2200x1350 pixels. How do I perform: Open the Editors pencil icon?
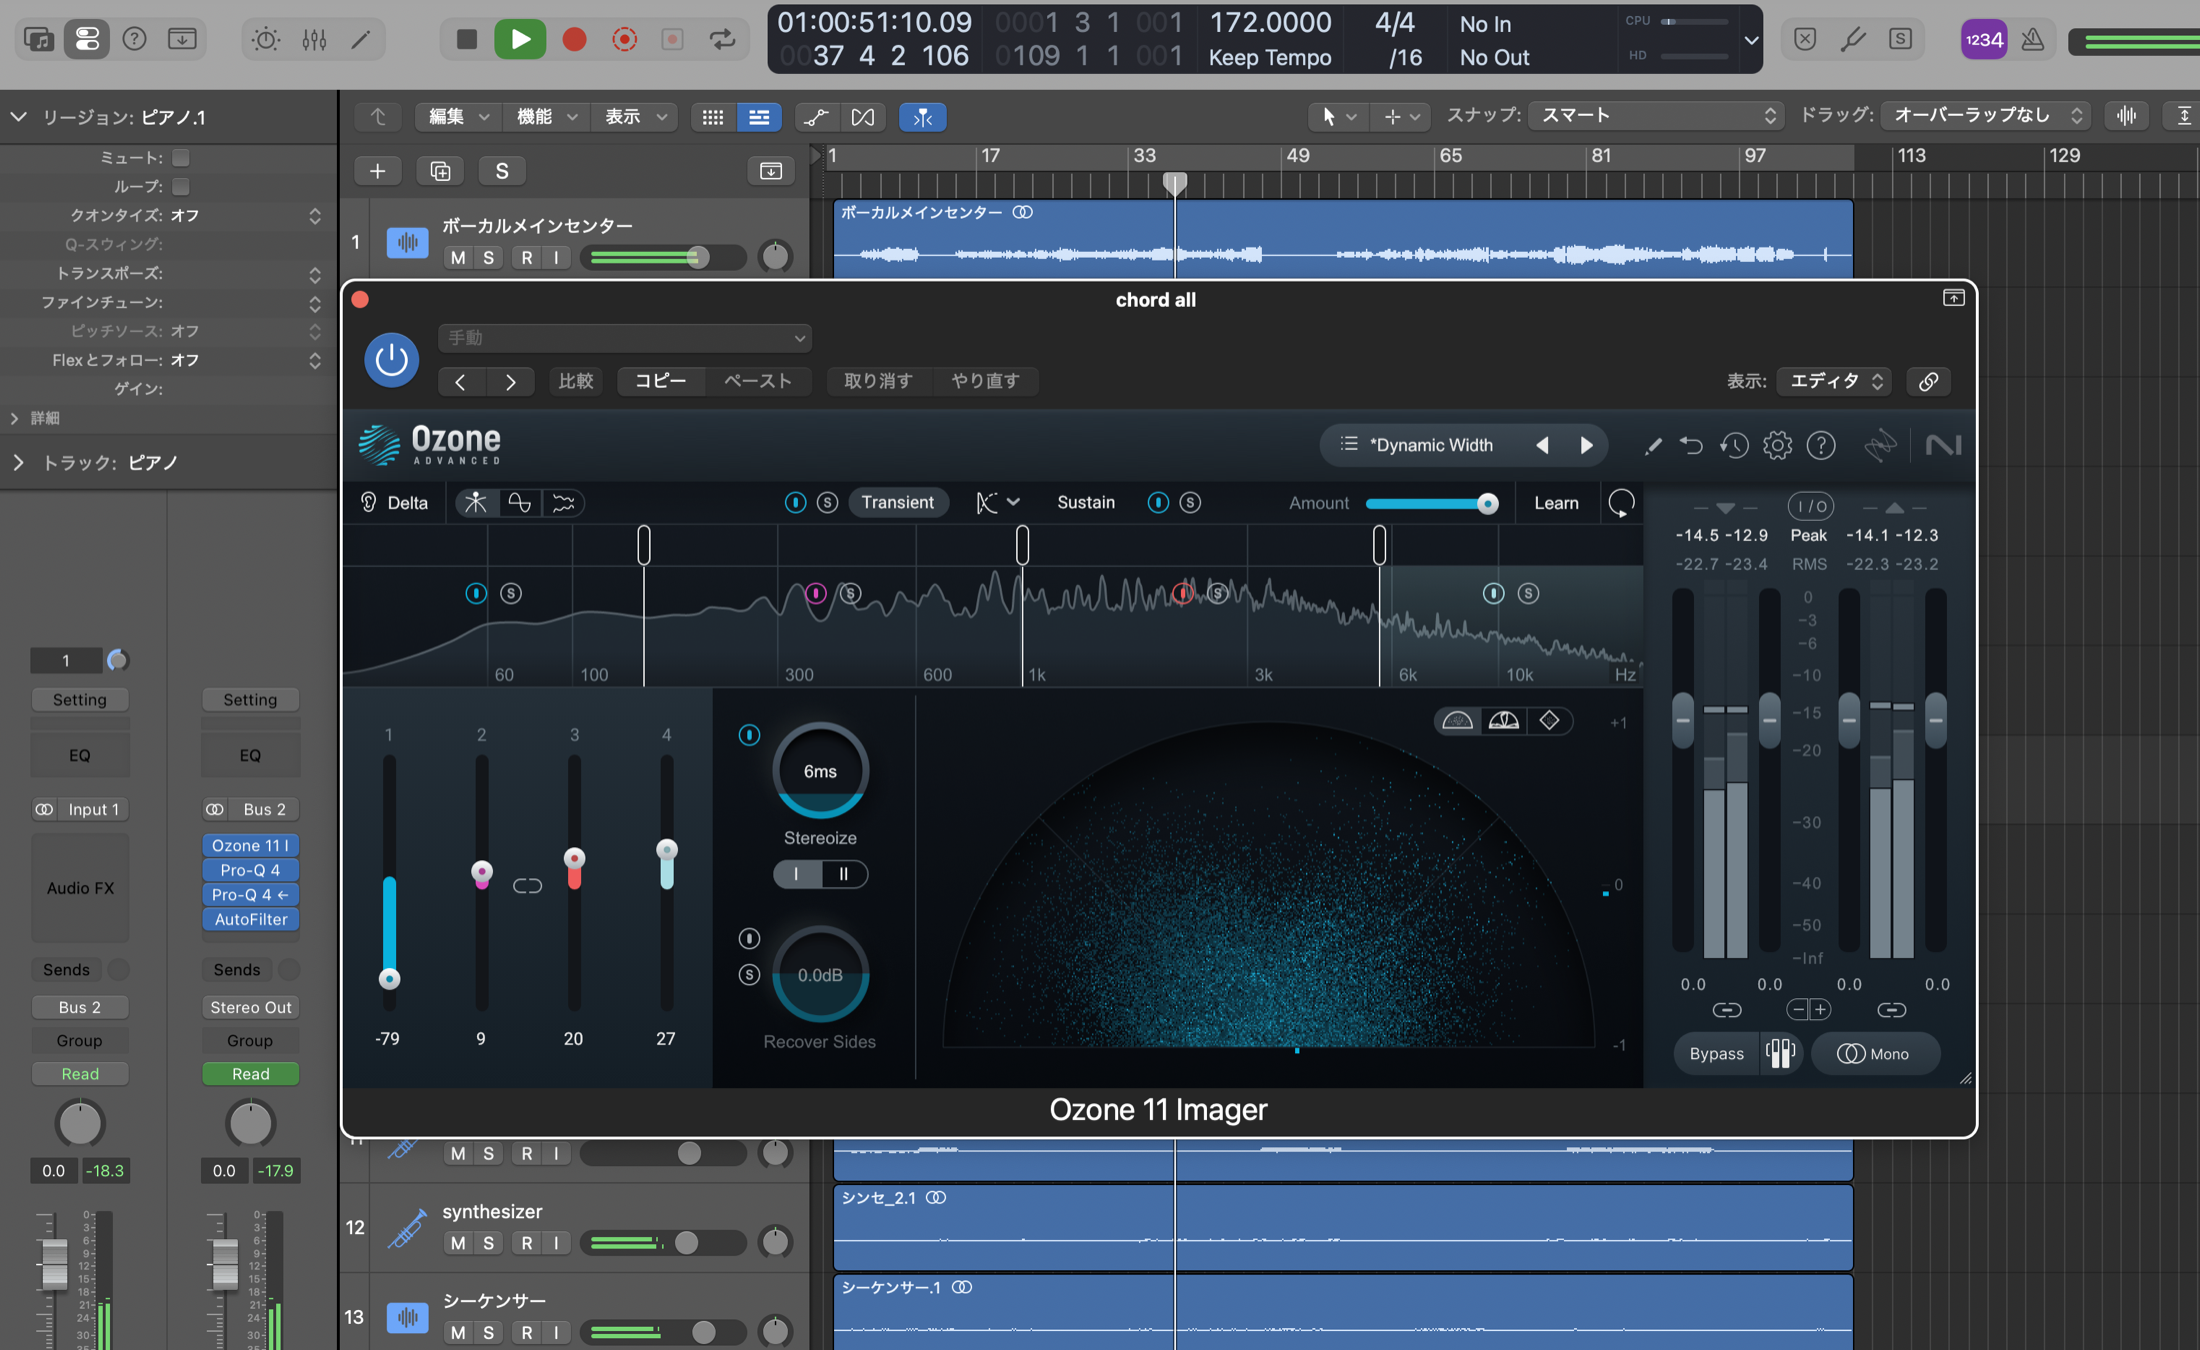361,39
